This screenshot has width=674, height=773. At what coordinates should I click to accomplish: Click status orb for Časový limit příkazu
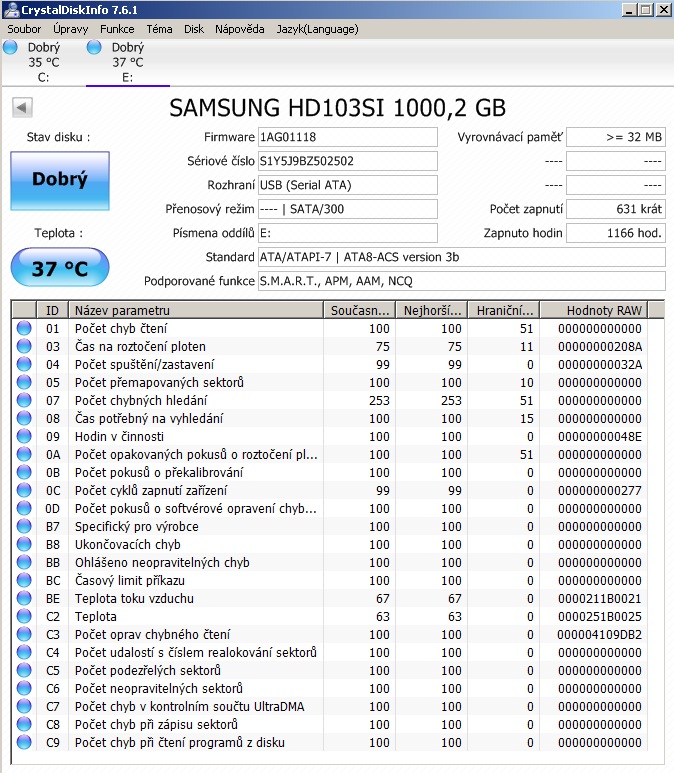pyautogui.click(x=24, y=580)
